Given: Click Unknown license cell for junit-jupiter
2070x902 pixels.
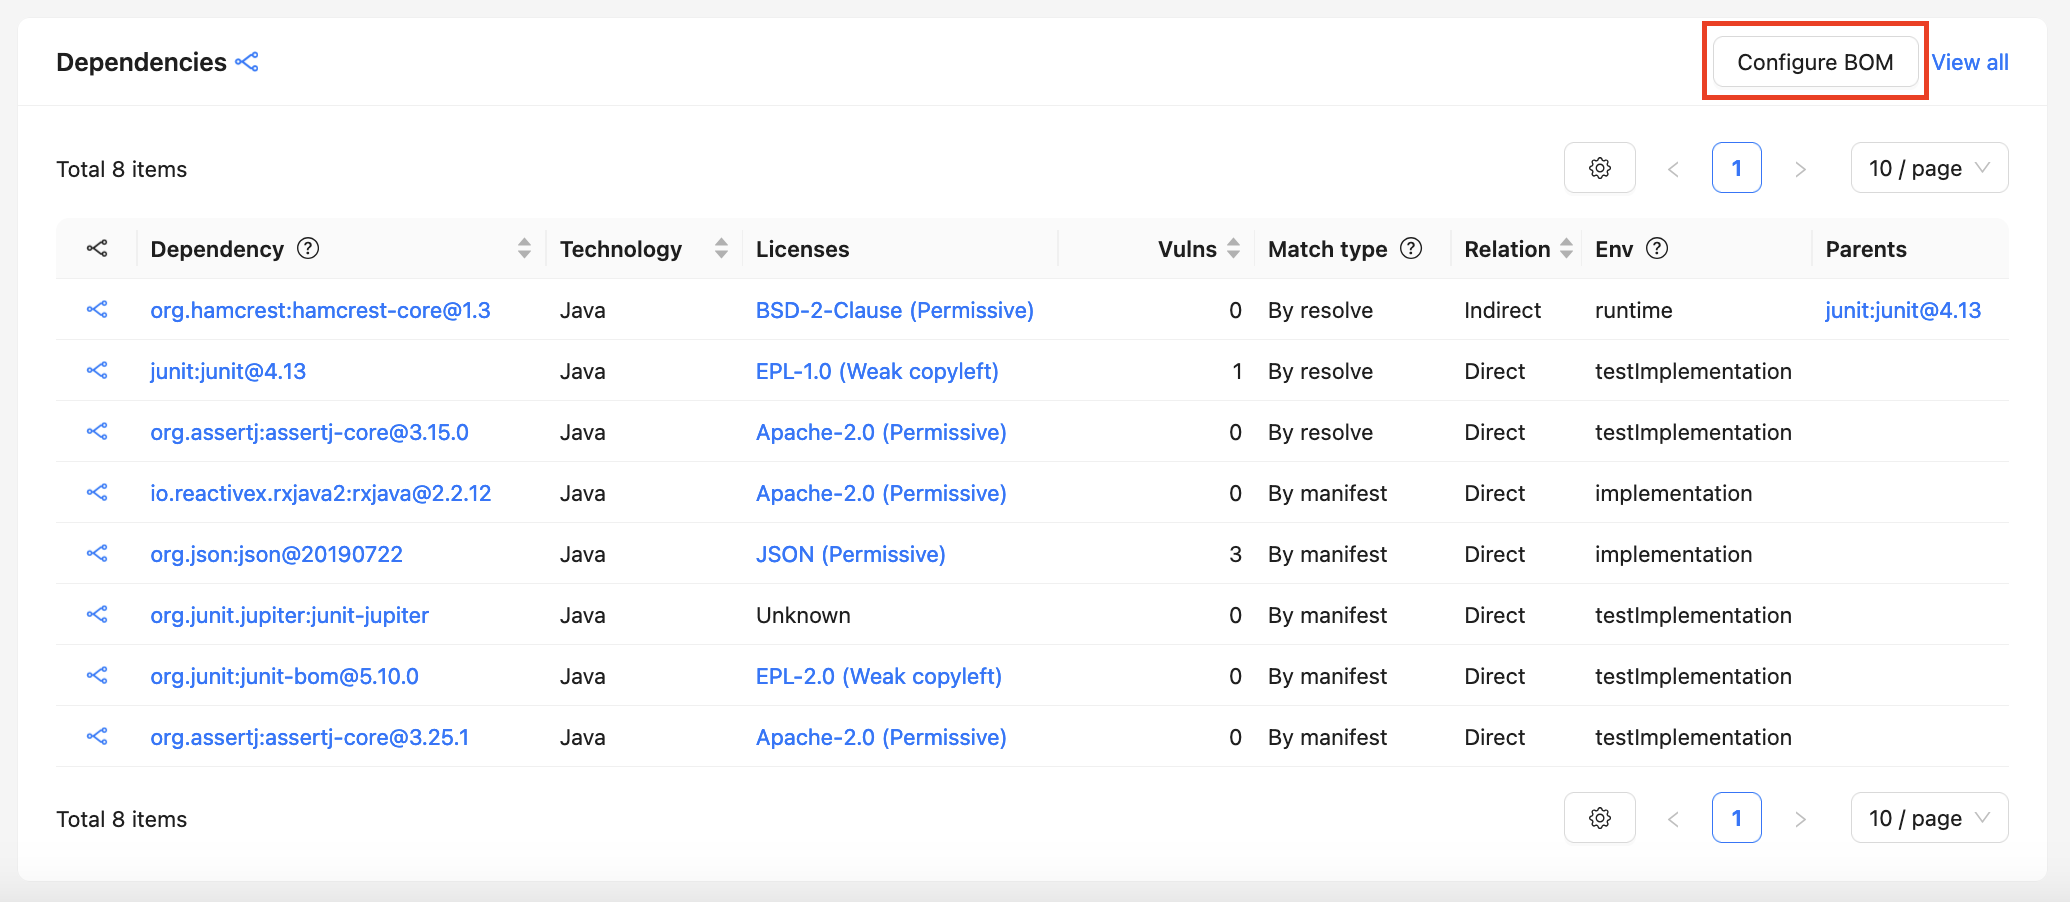Looking at the screenshot, I should [803, 615].
